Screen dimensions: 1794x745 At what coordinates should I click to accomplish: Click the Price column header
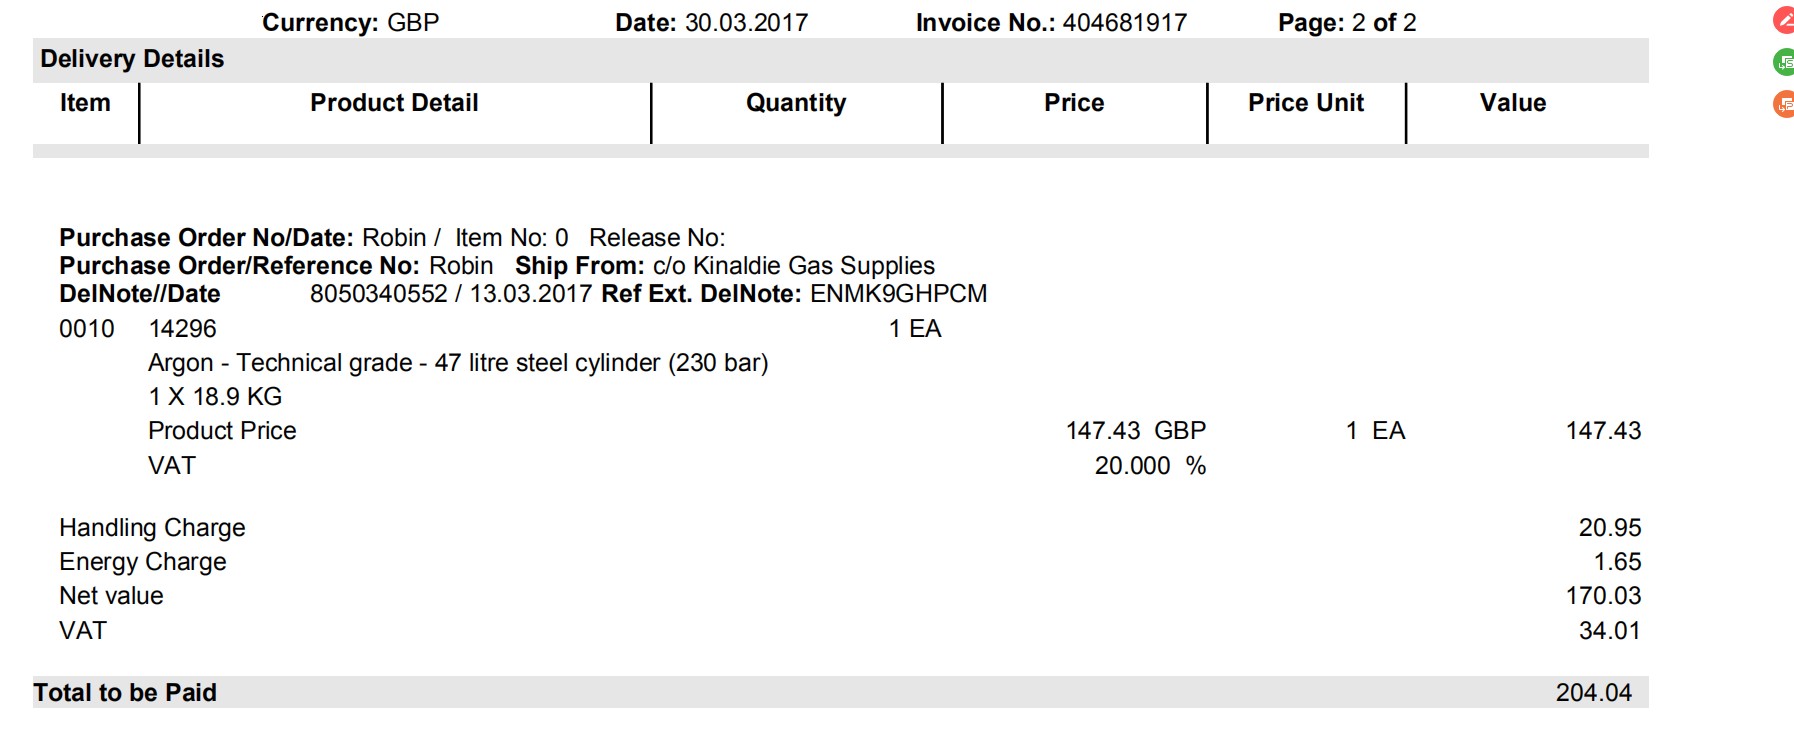1074,103
